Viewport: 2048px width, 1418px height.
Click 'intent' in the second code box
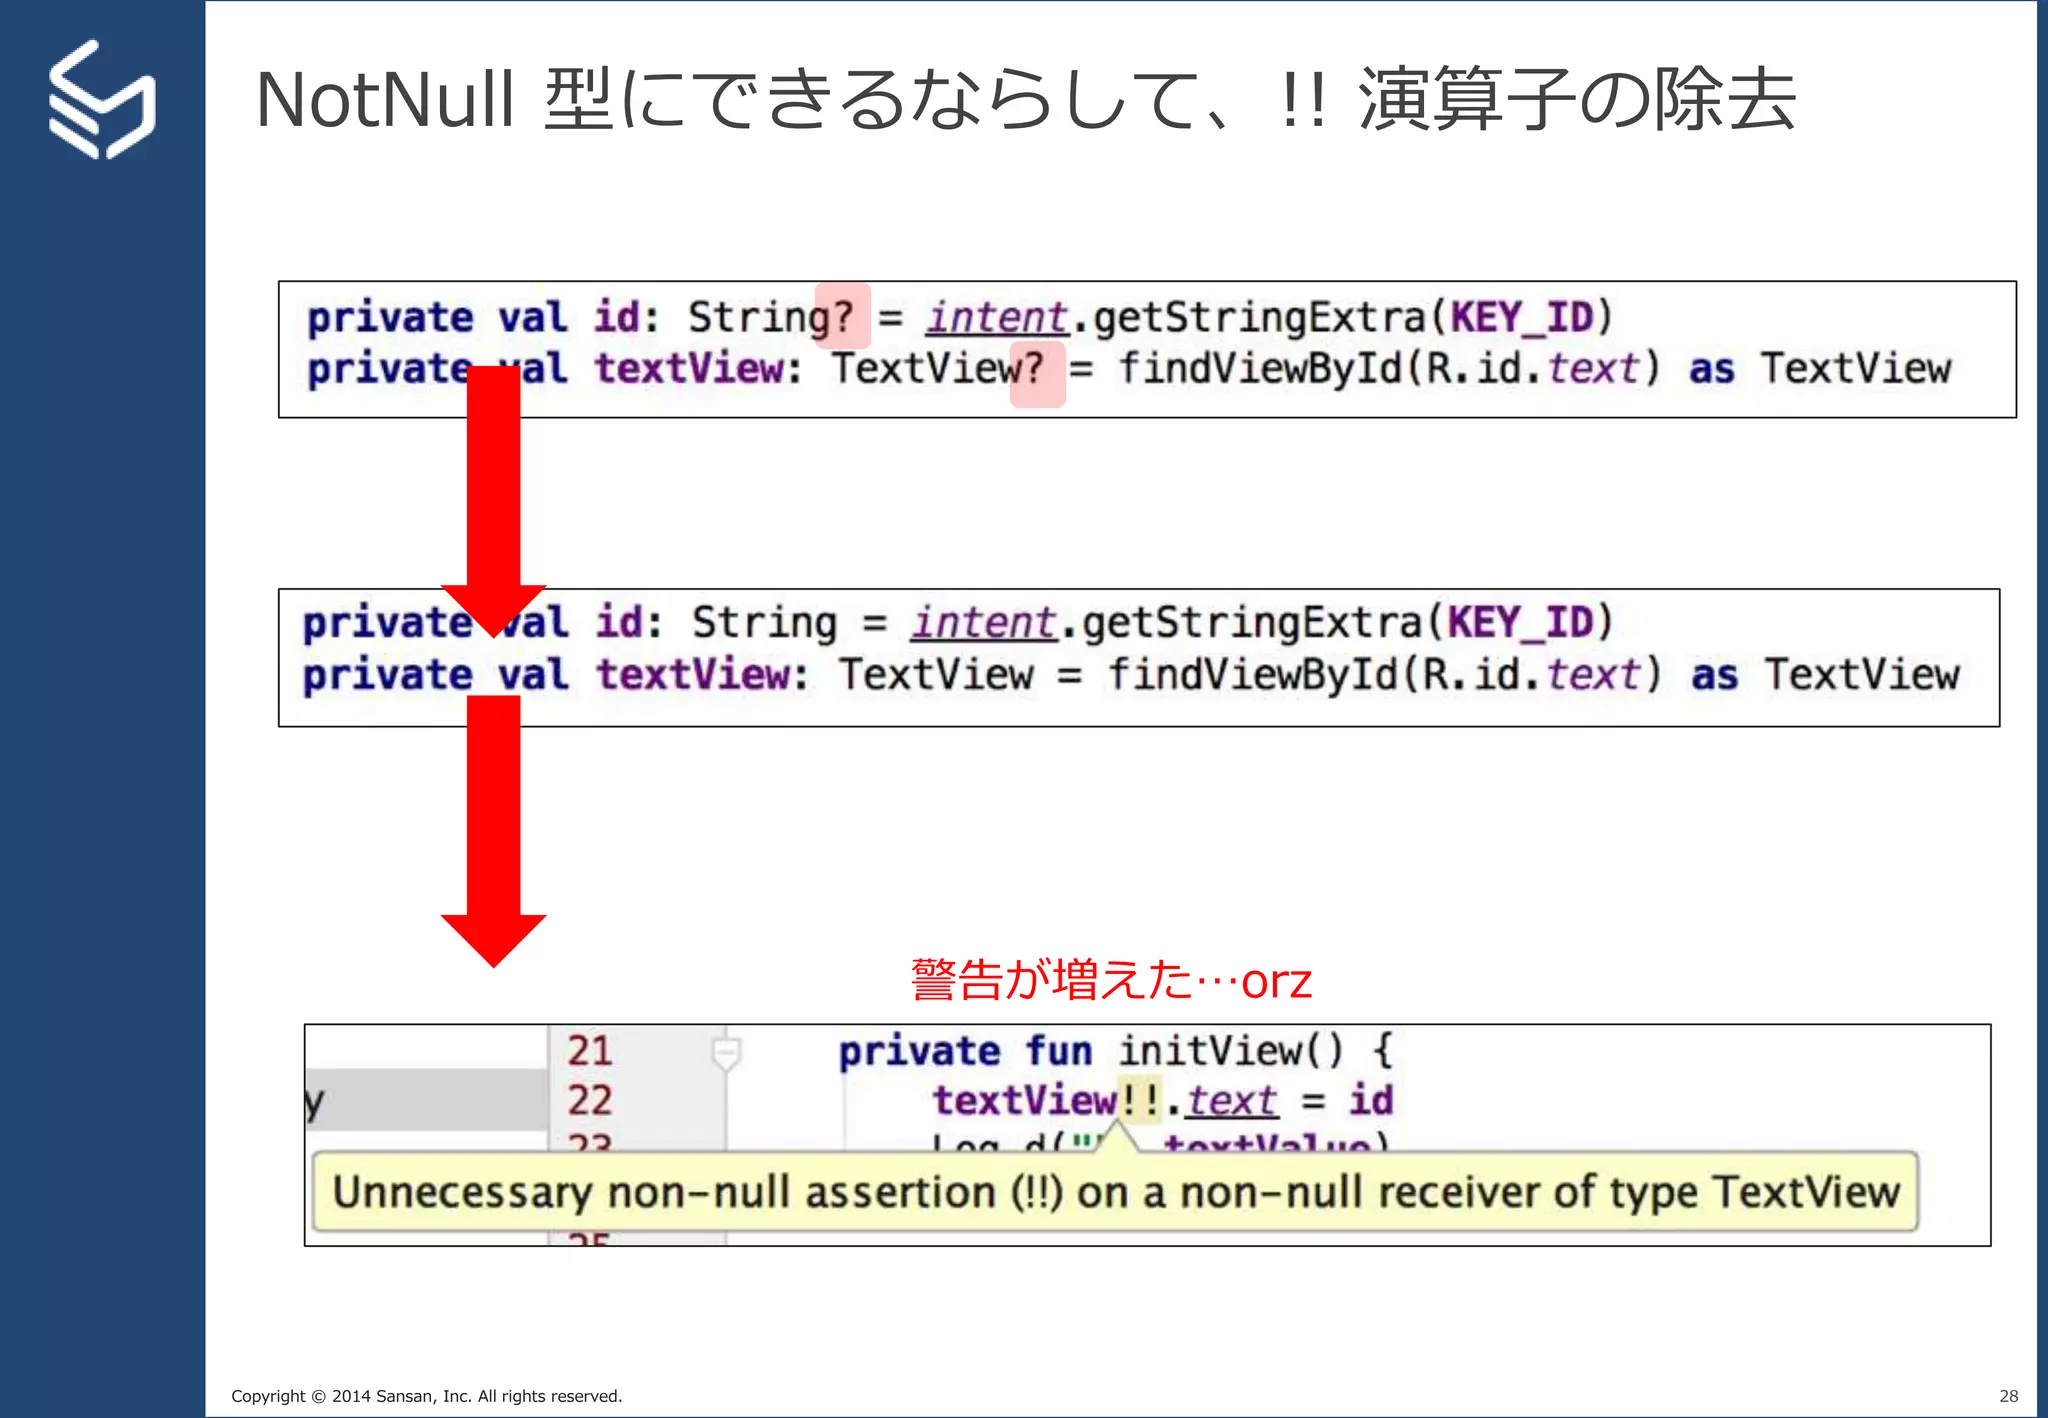(983, 623)
